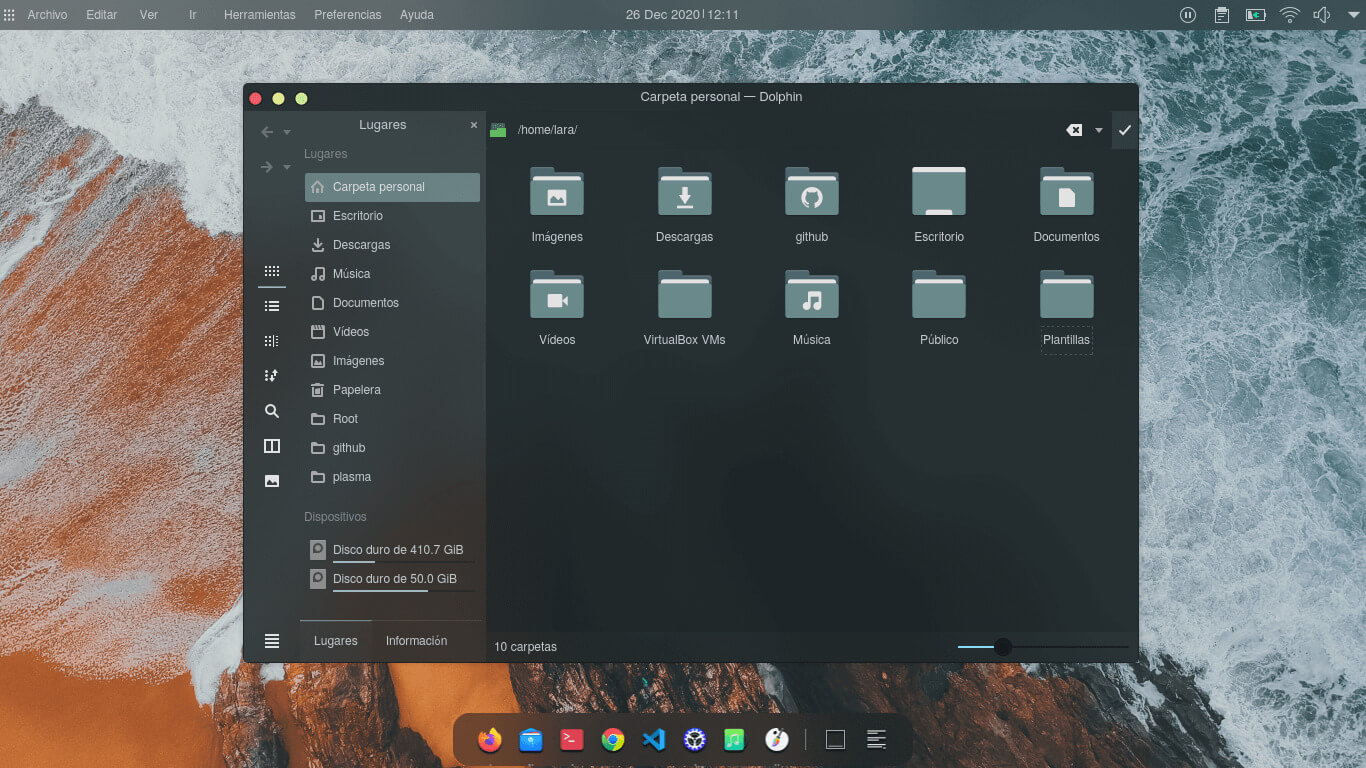Image resolution: width=1366 pixels, height=768 pixels.
Task: Switch to compact list view mode
Action: tap(271, 306)
